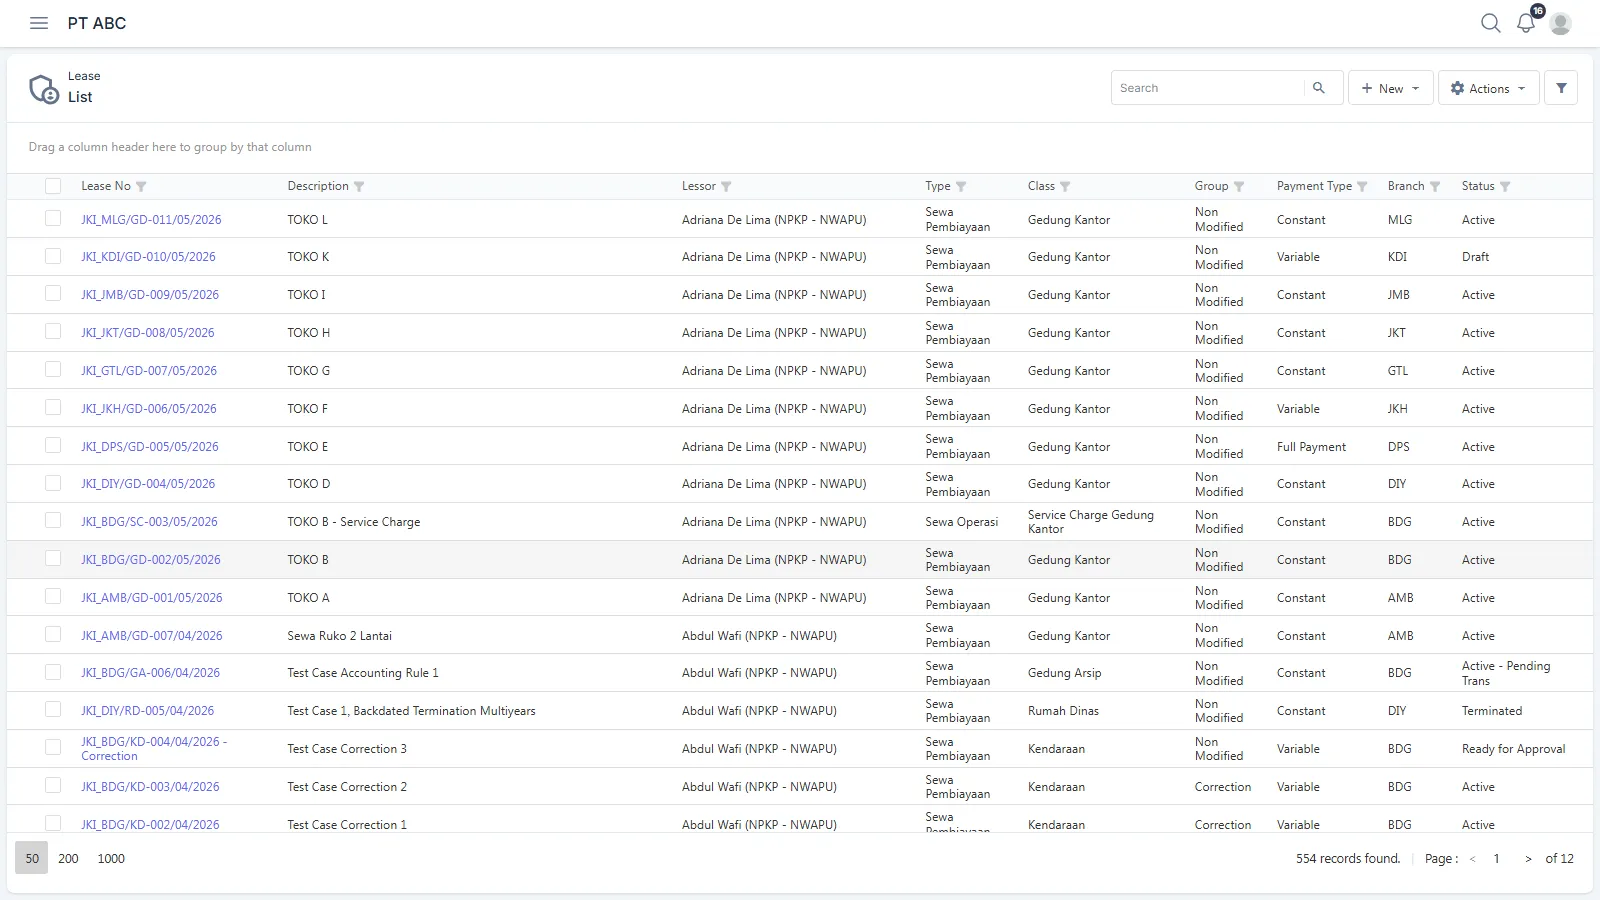Expand the New dropdown button
Viewport: 1600px width, 900px height.
pos(1390,88)
